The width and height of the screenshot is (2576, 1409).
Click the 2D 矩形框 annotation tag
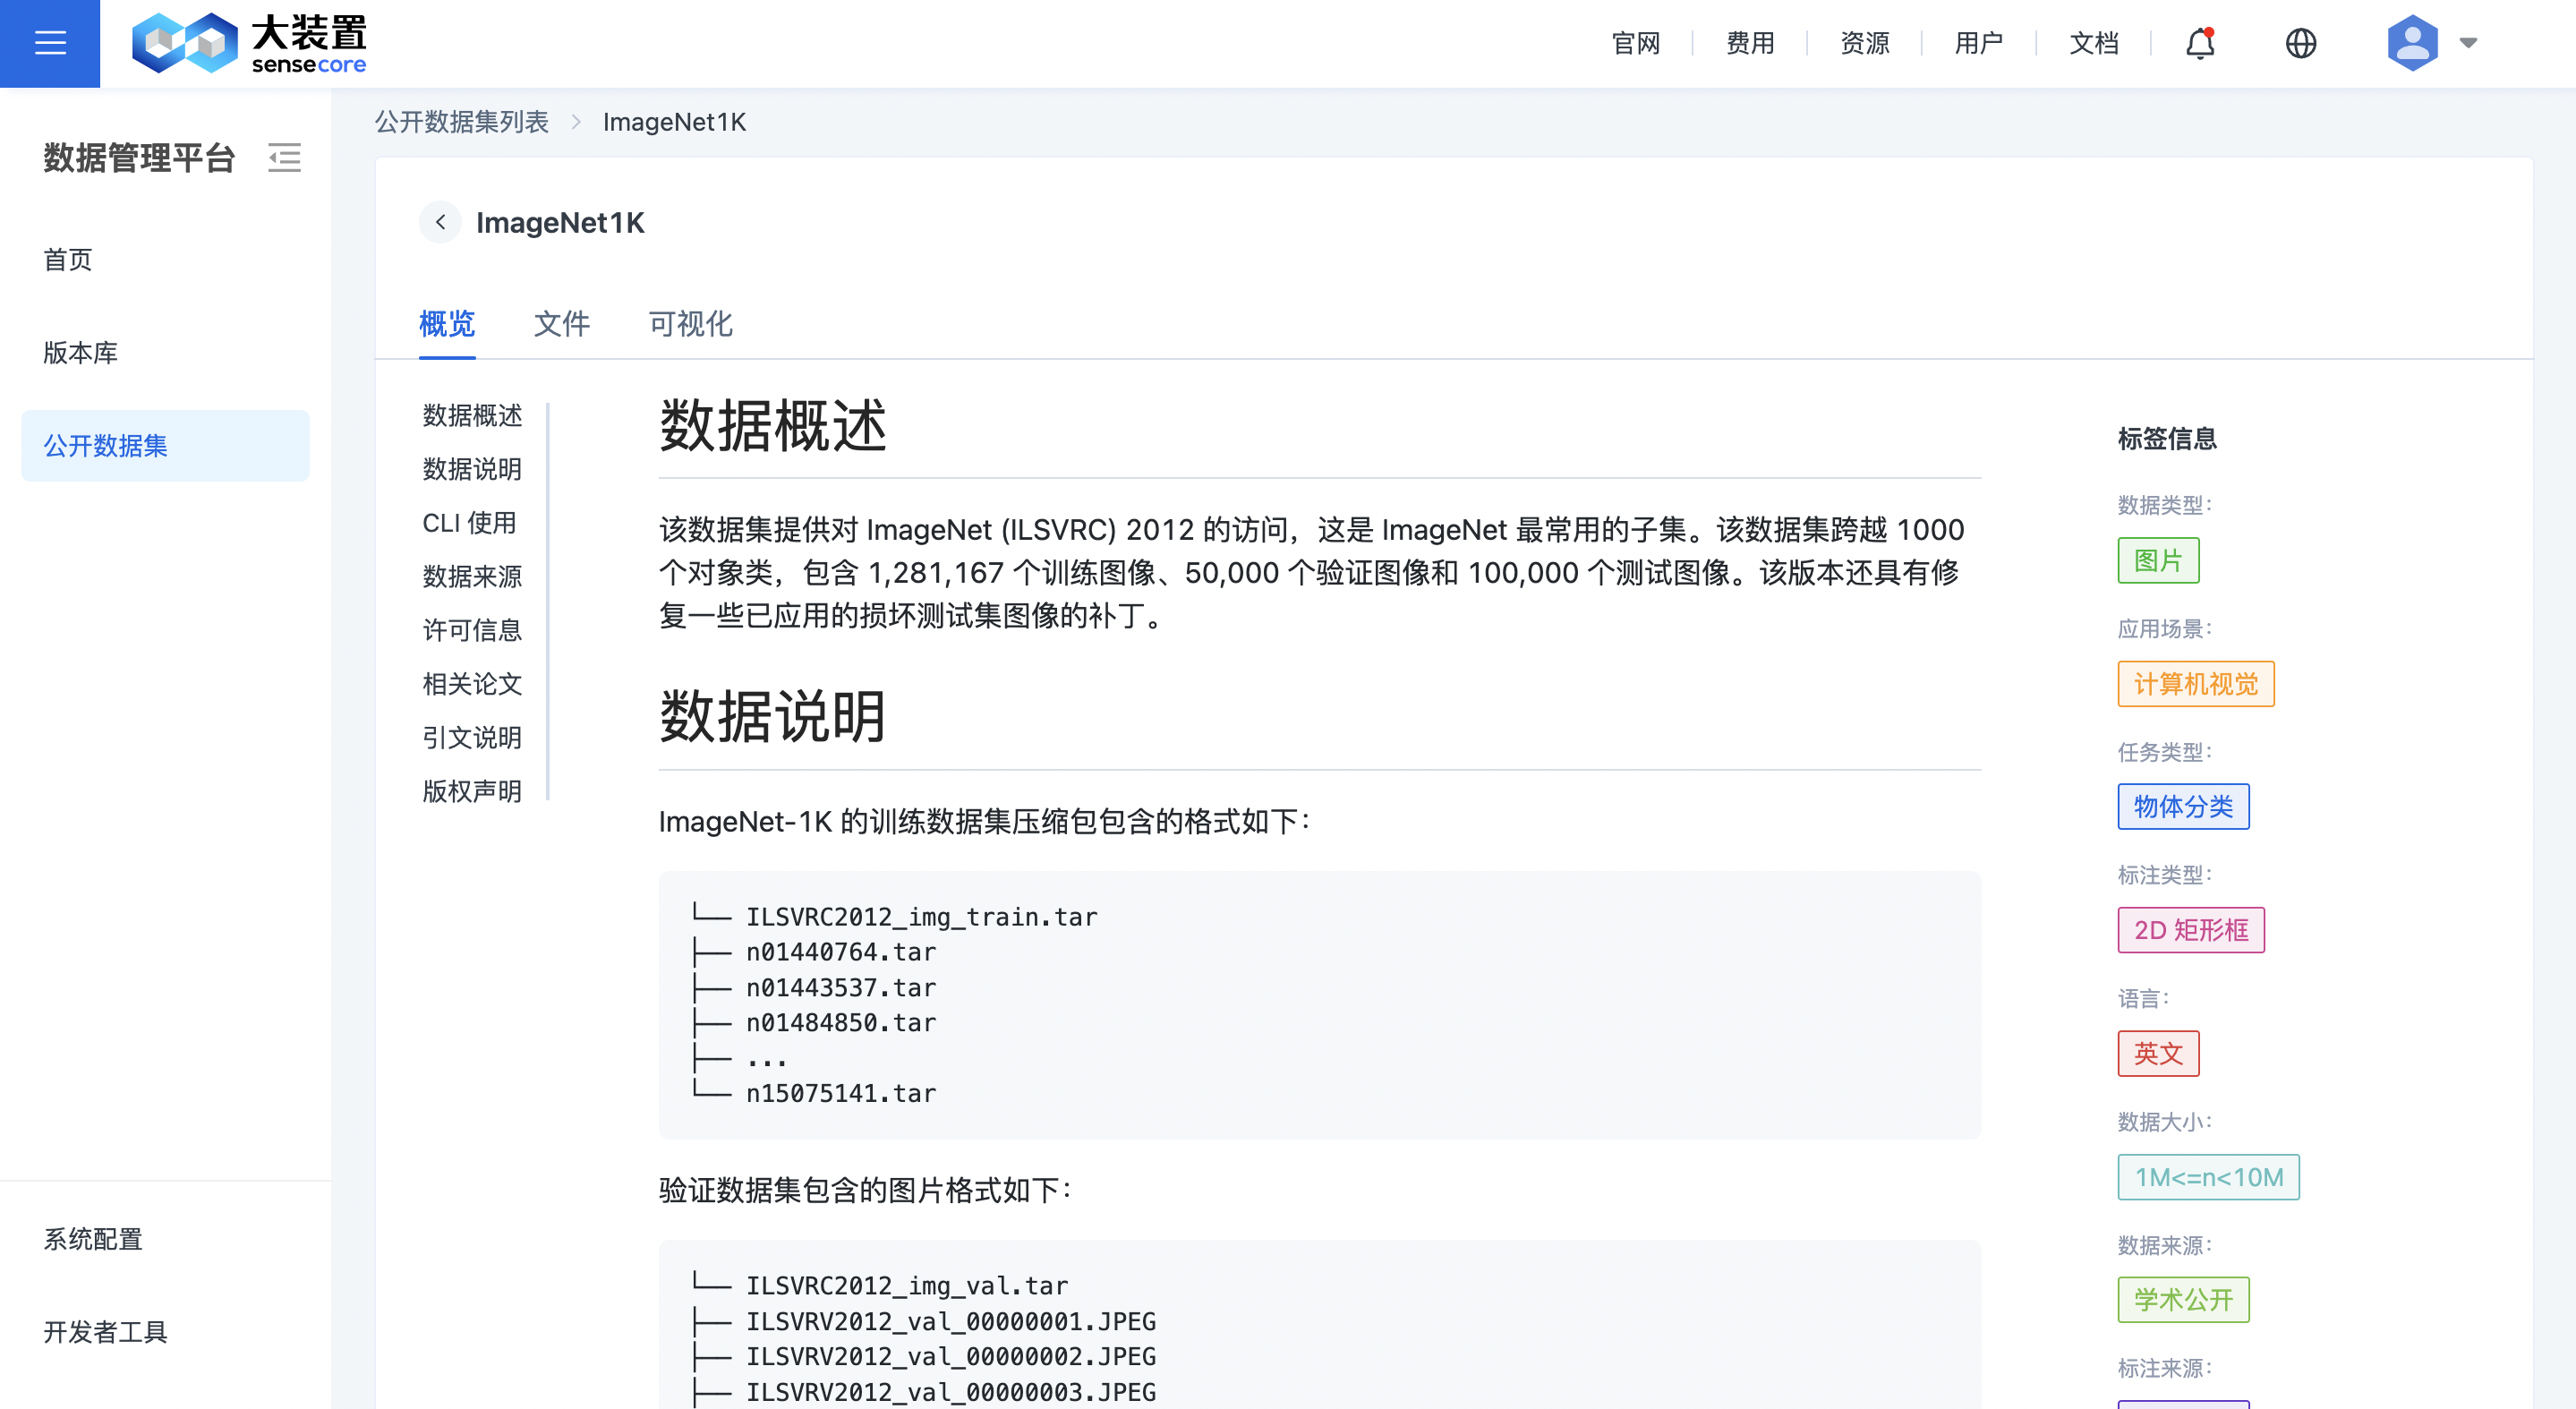pyautogui.click(x=2191, y=930)
